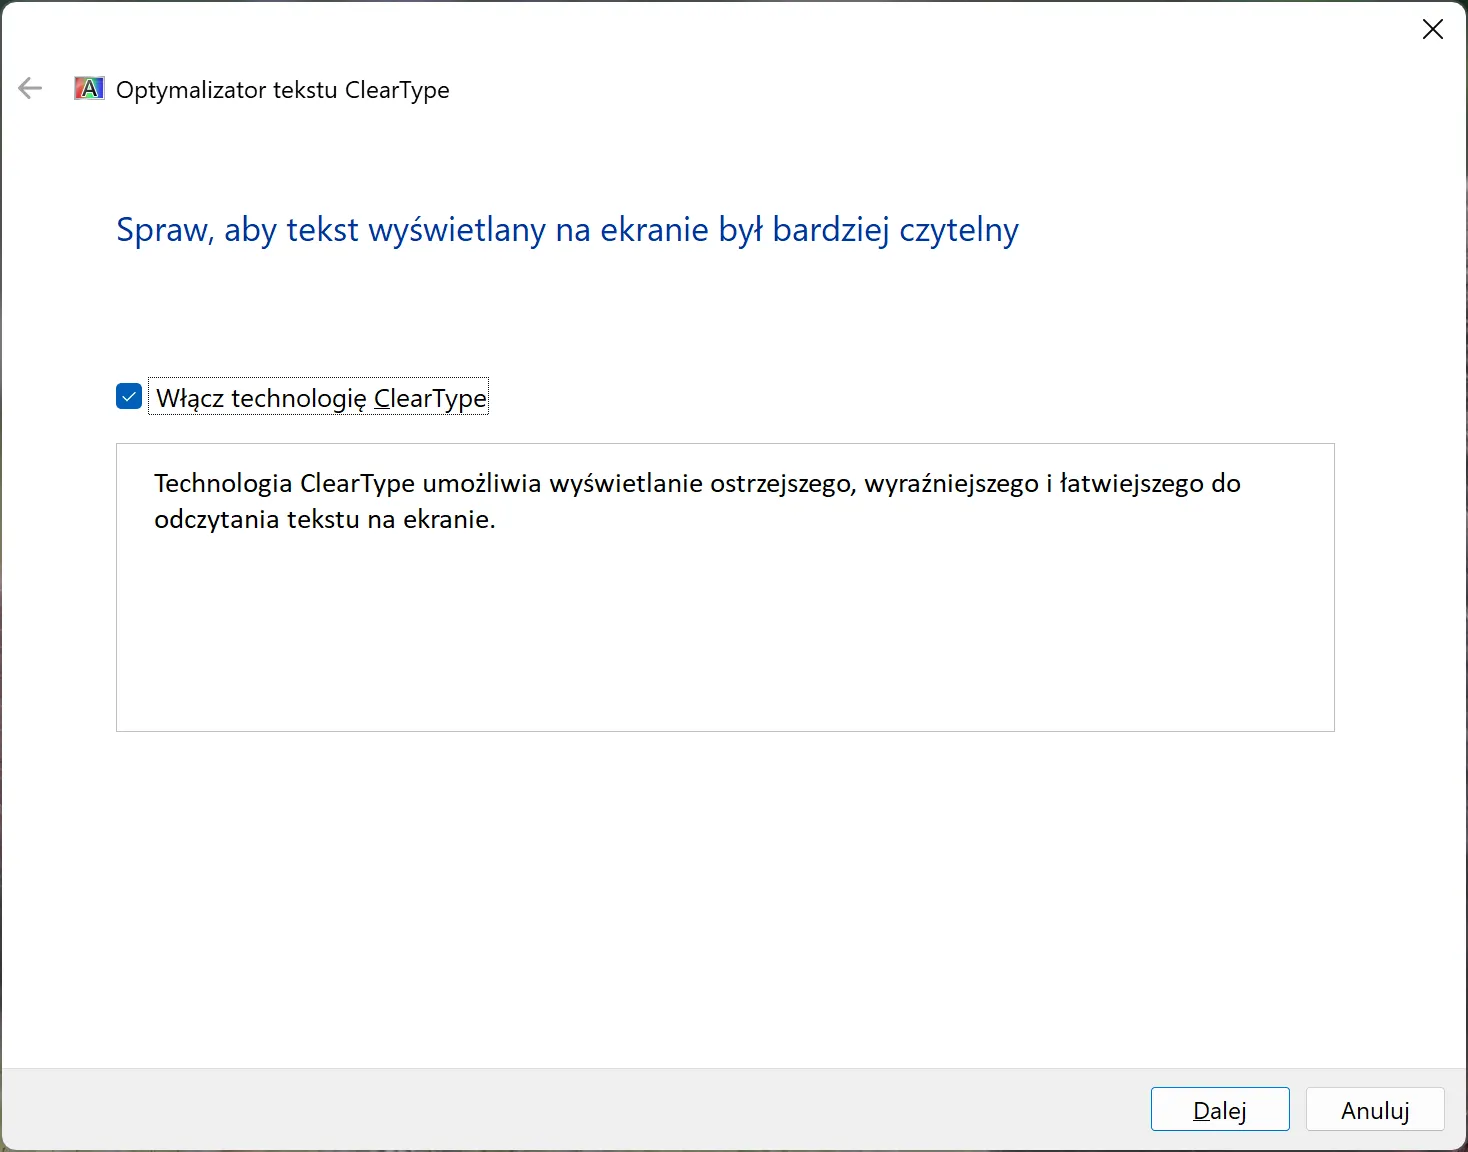The image size is (1468, 1152).
Task: Cancel with the Anuluj button
Action: pos(1375,1109)
